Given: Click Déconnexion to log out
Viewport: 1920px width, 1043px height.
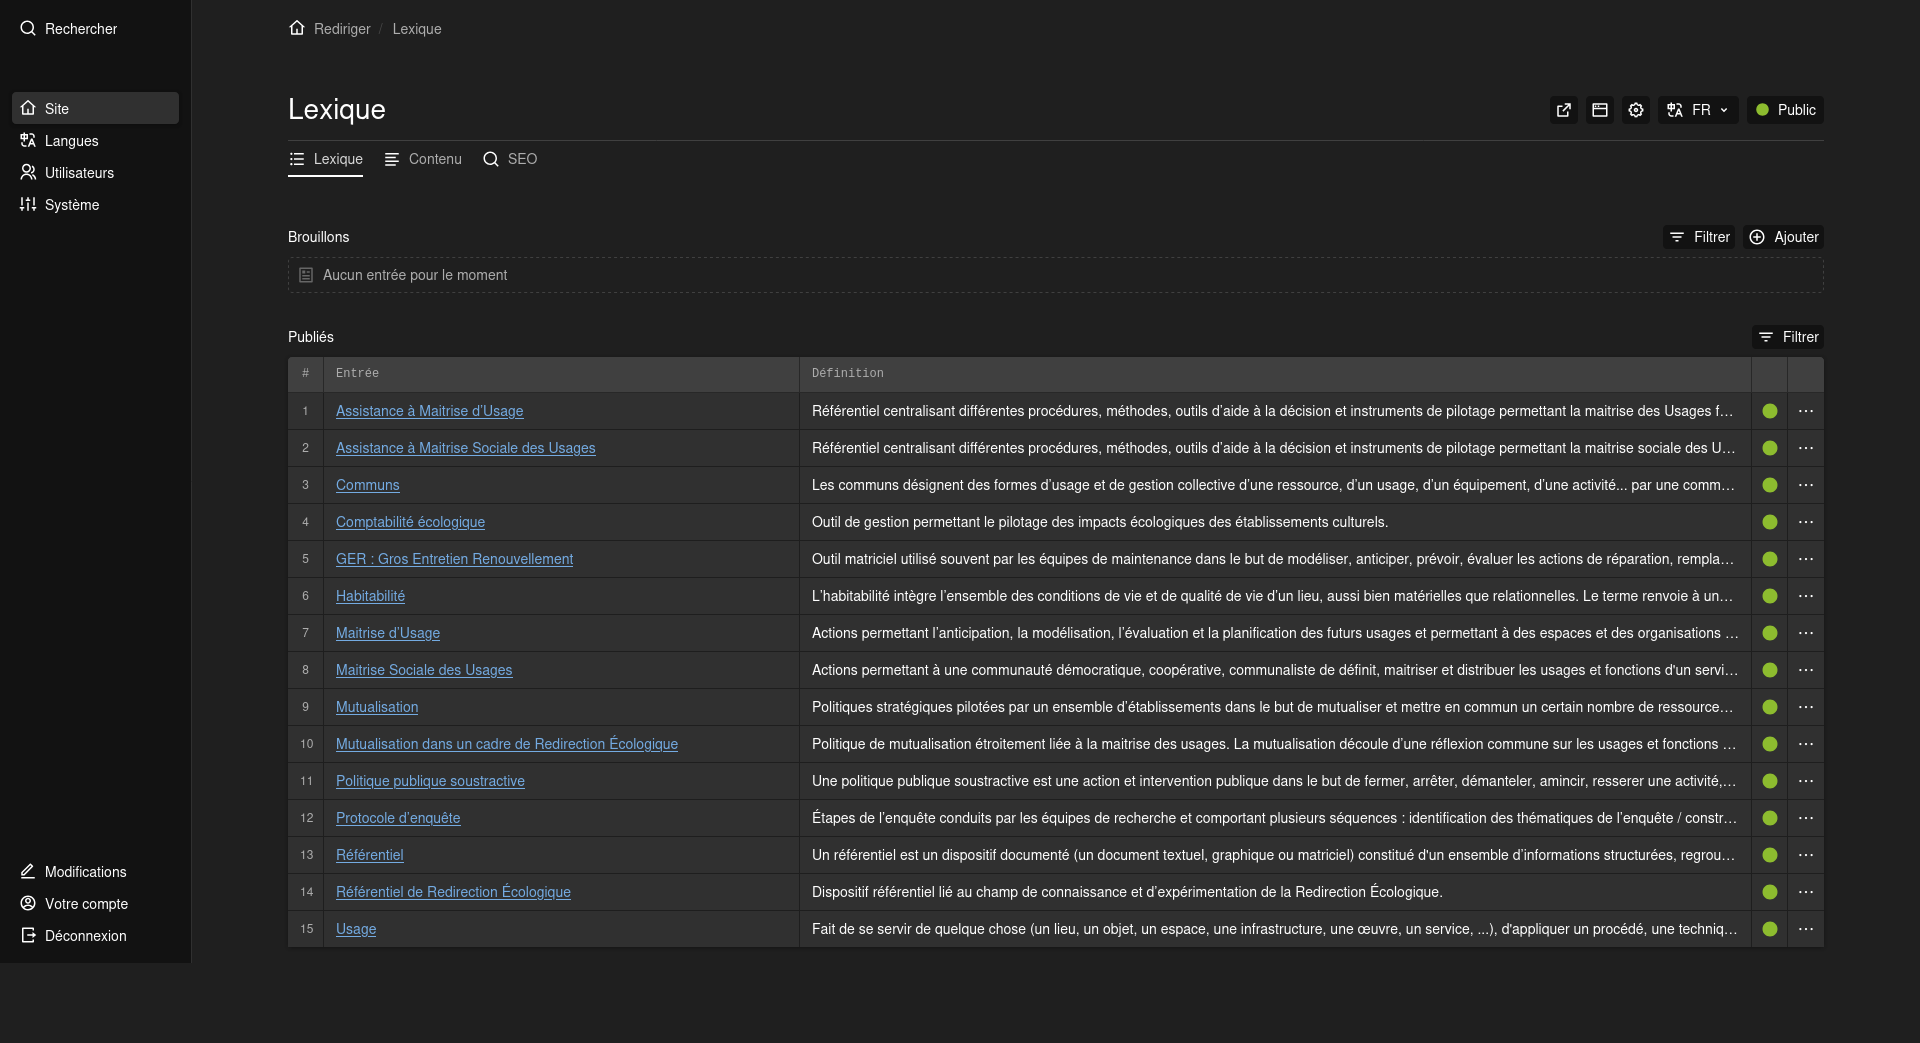Looking at the screenshot, I should tap(85, 936).
